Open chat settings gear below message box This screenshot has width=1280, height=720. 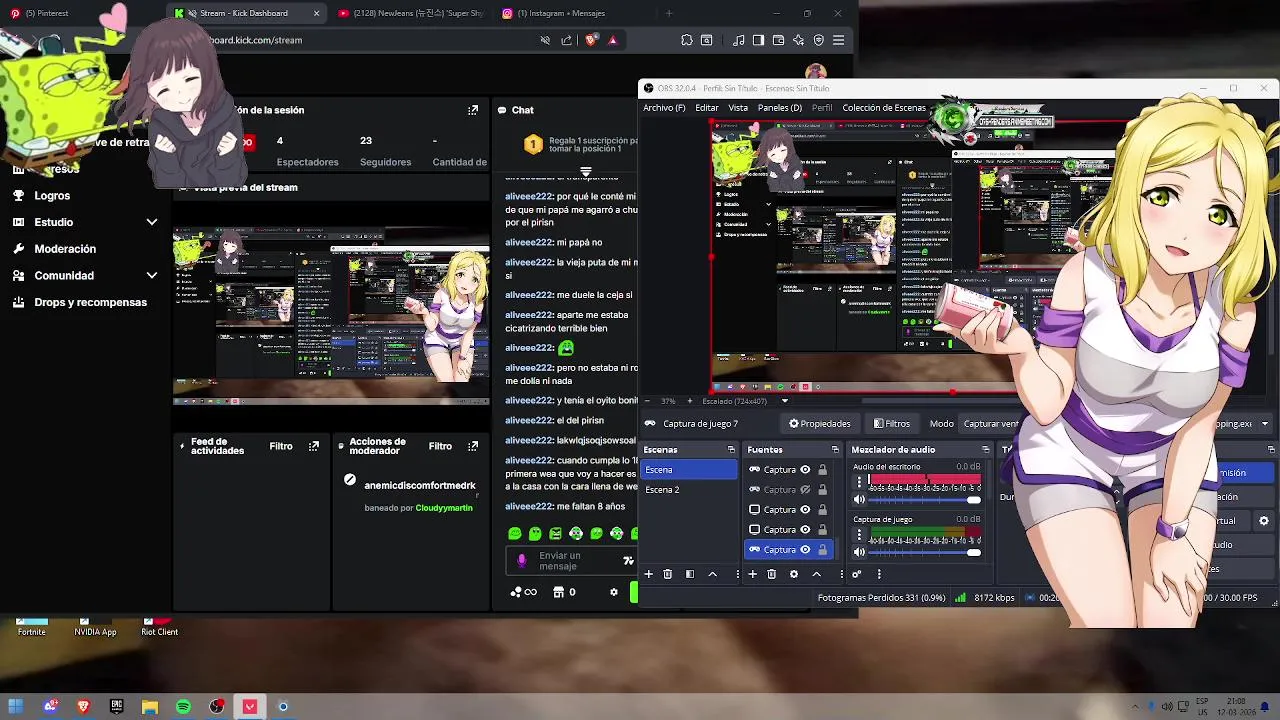pos(614,592)
